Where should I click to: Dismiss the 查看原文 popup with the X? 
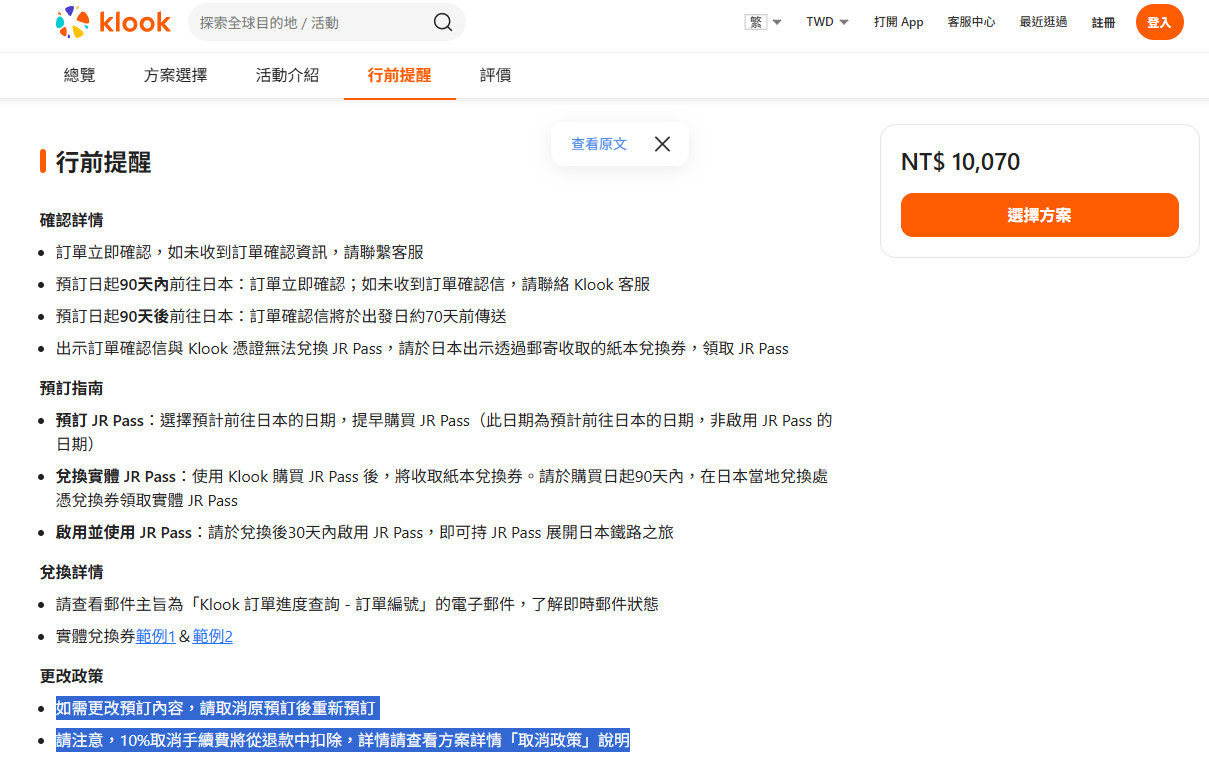click(x=662, y=143)
